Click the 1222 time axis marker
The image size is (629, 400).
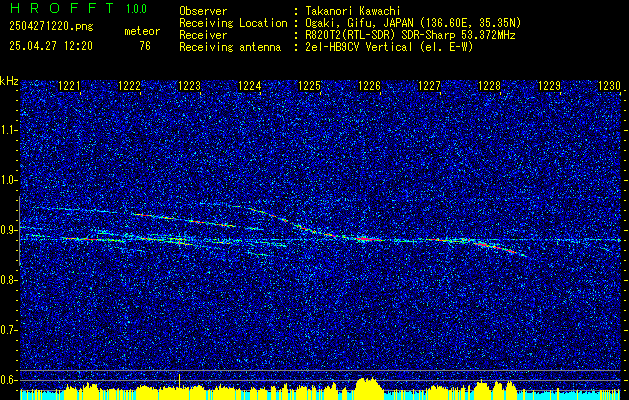point(130,85)
